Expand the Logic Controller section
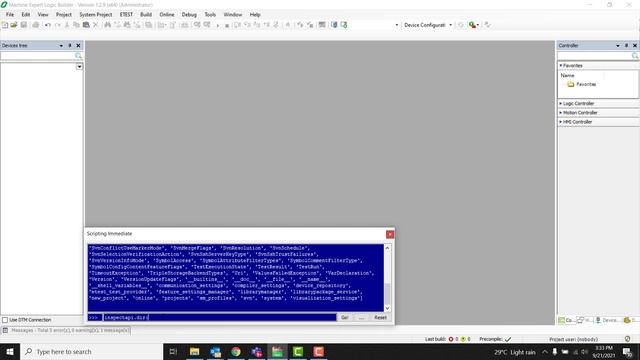The height and width of the screenshot is (360, 640). point(561,103)
